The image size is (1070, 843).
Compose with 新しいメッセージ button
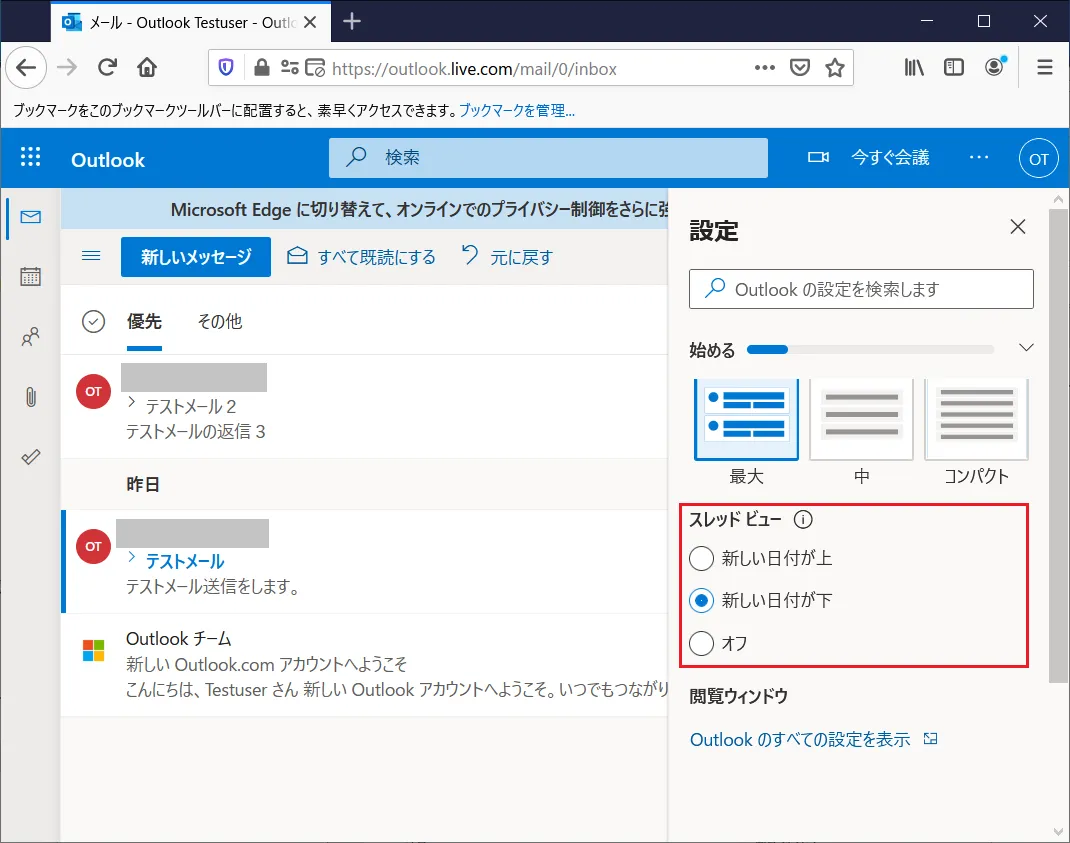(196, 257)
